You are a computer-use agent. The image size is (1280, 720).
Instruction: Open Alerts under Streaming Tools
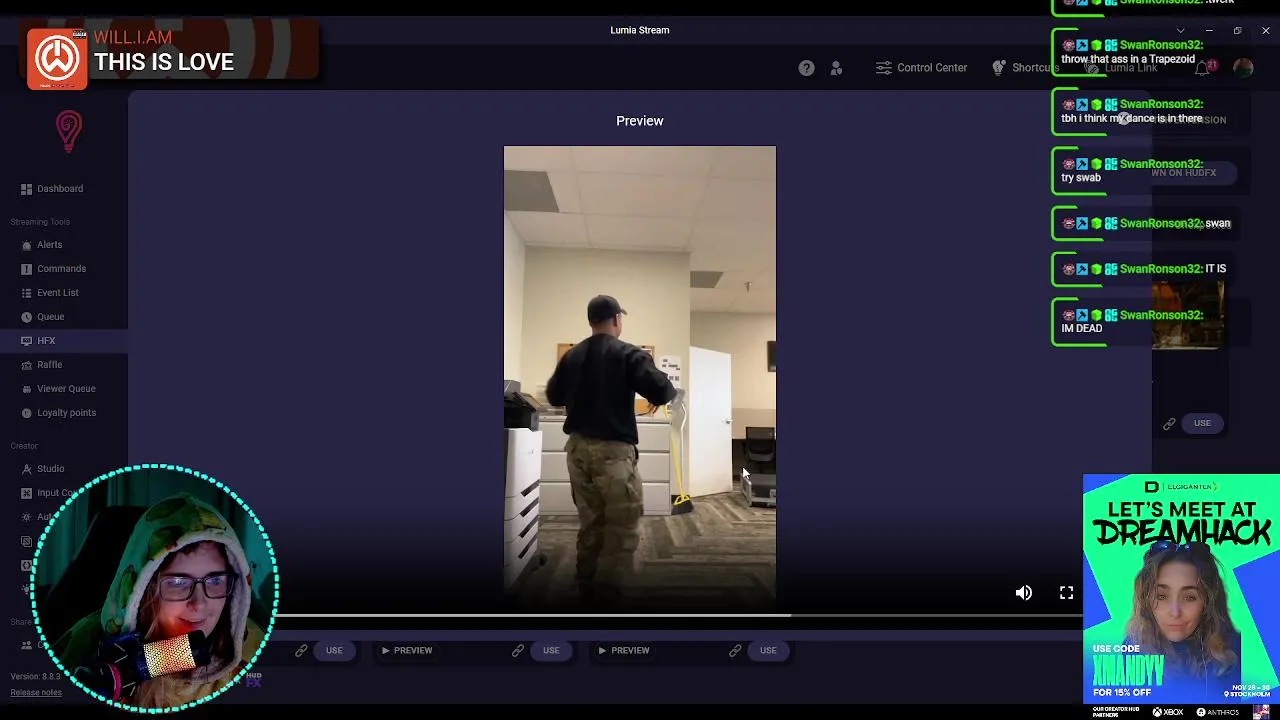point(49,244)
